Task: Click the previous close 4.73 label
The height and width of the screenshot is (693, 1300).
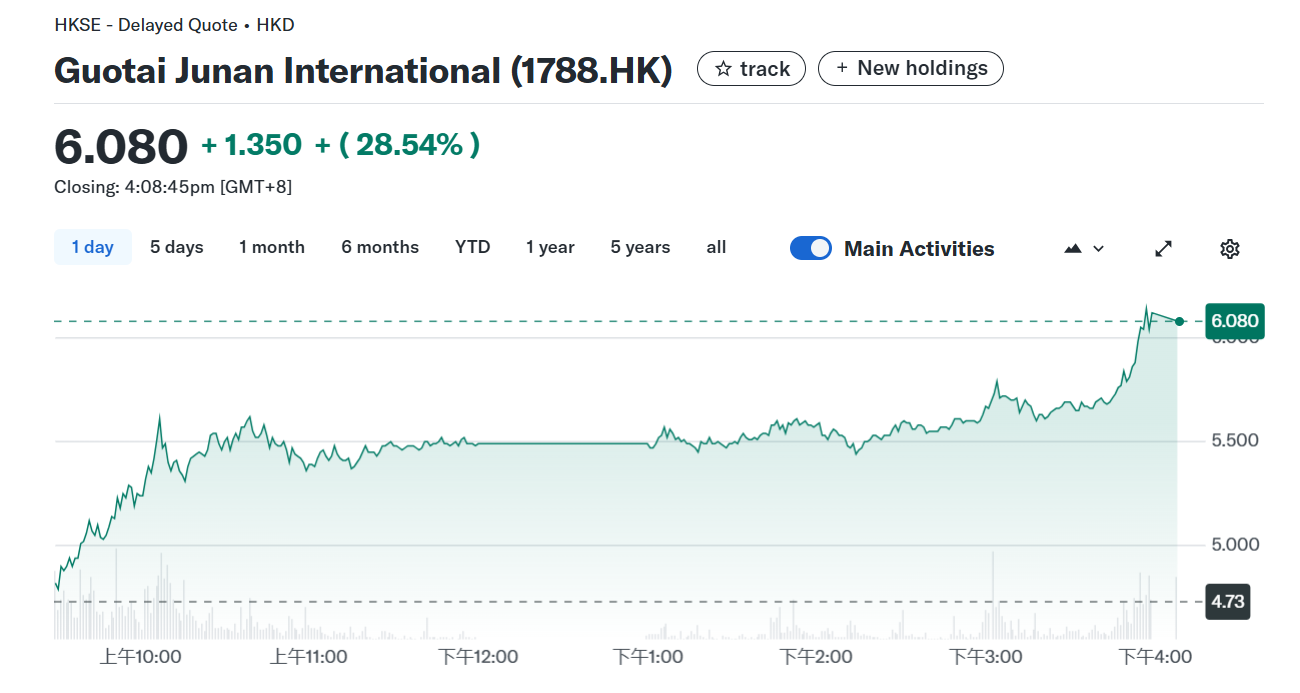Action: [1228, 601]
